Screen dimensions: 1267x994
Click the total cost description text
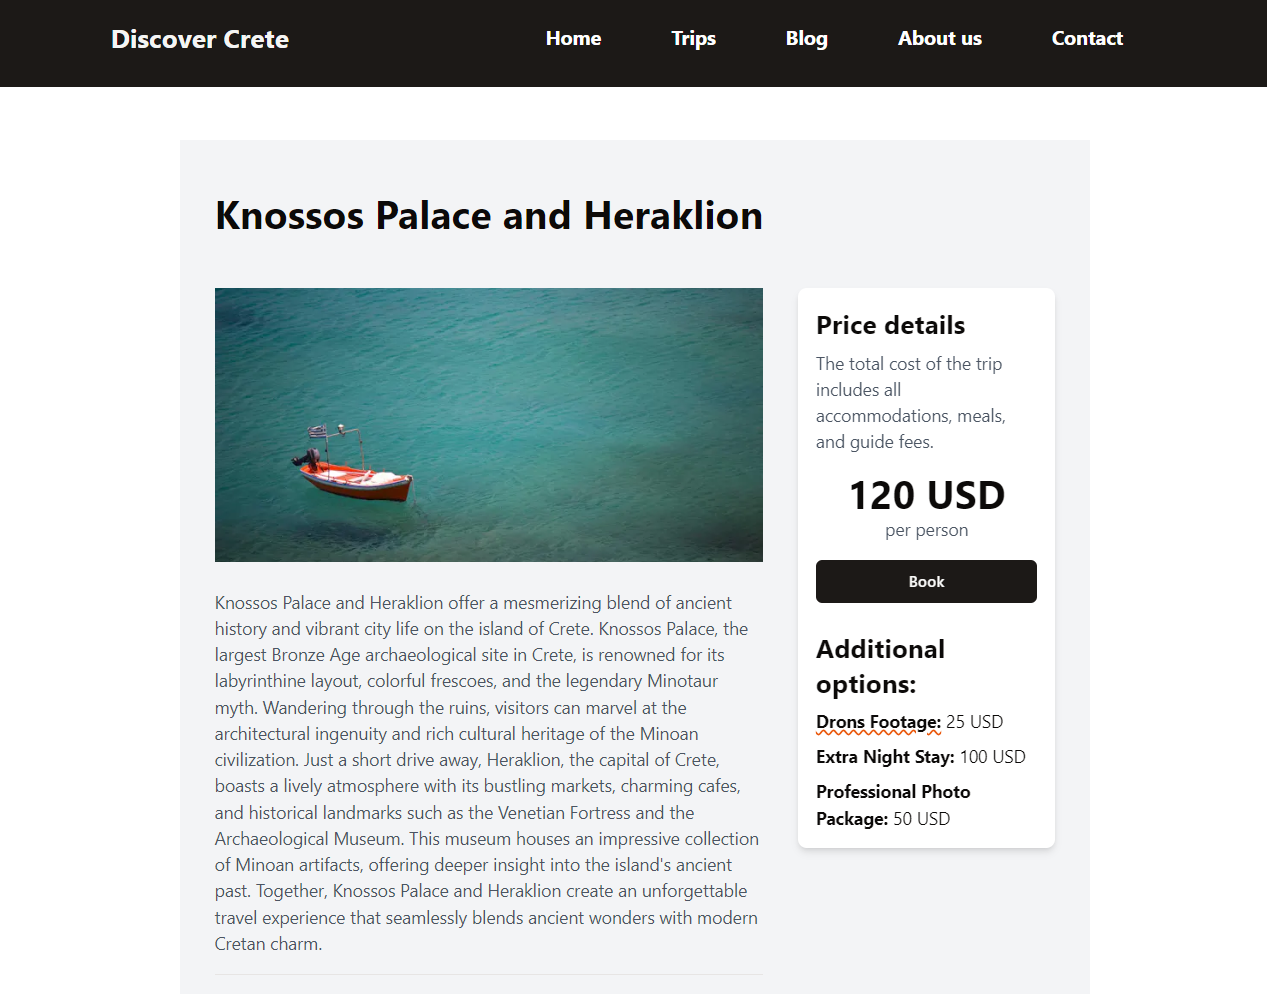click(910, 403)
